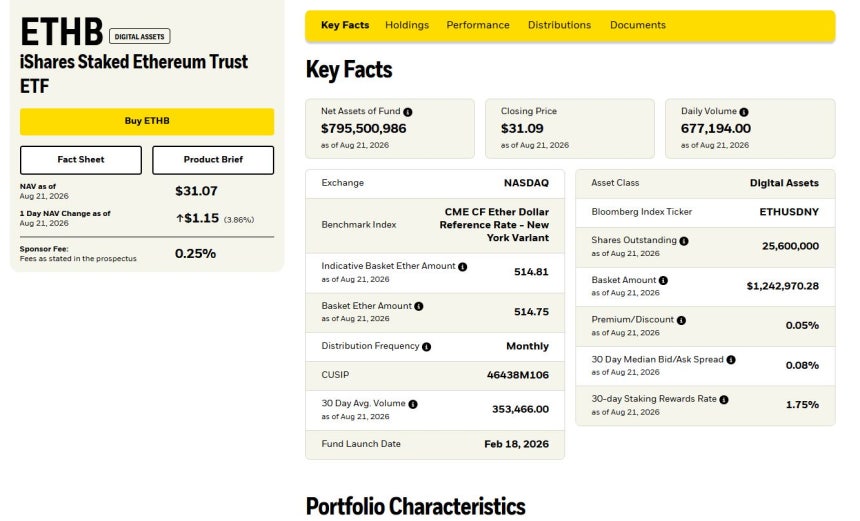Click the 1 Day NAV Change $1.15

(201, 218)
